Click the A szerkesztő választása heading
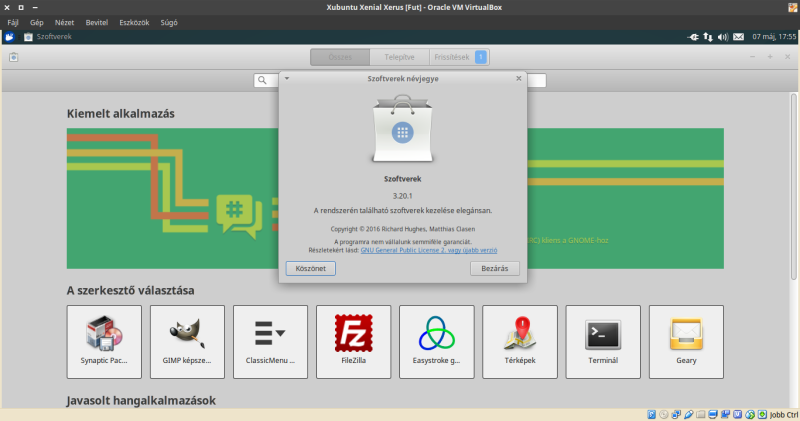This screenshot has width=800, height=421. point(130,290)
